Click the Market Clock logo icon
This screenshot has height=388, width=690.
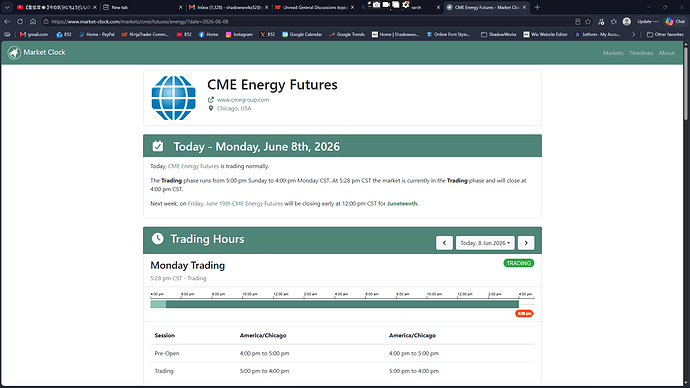pyautogui.click(x=14, y=53)
